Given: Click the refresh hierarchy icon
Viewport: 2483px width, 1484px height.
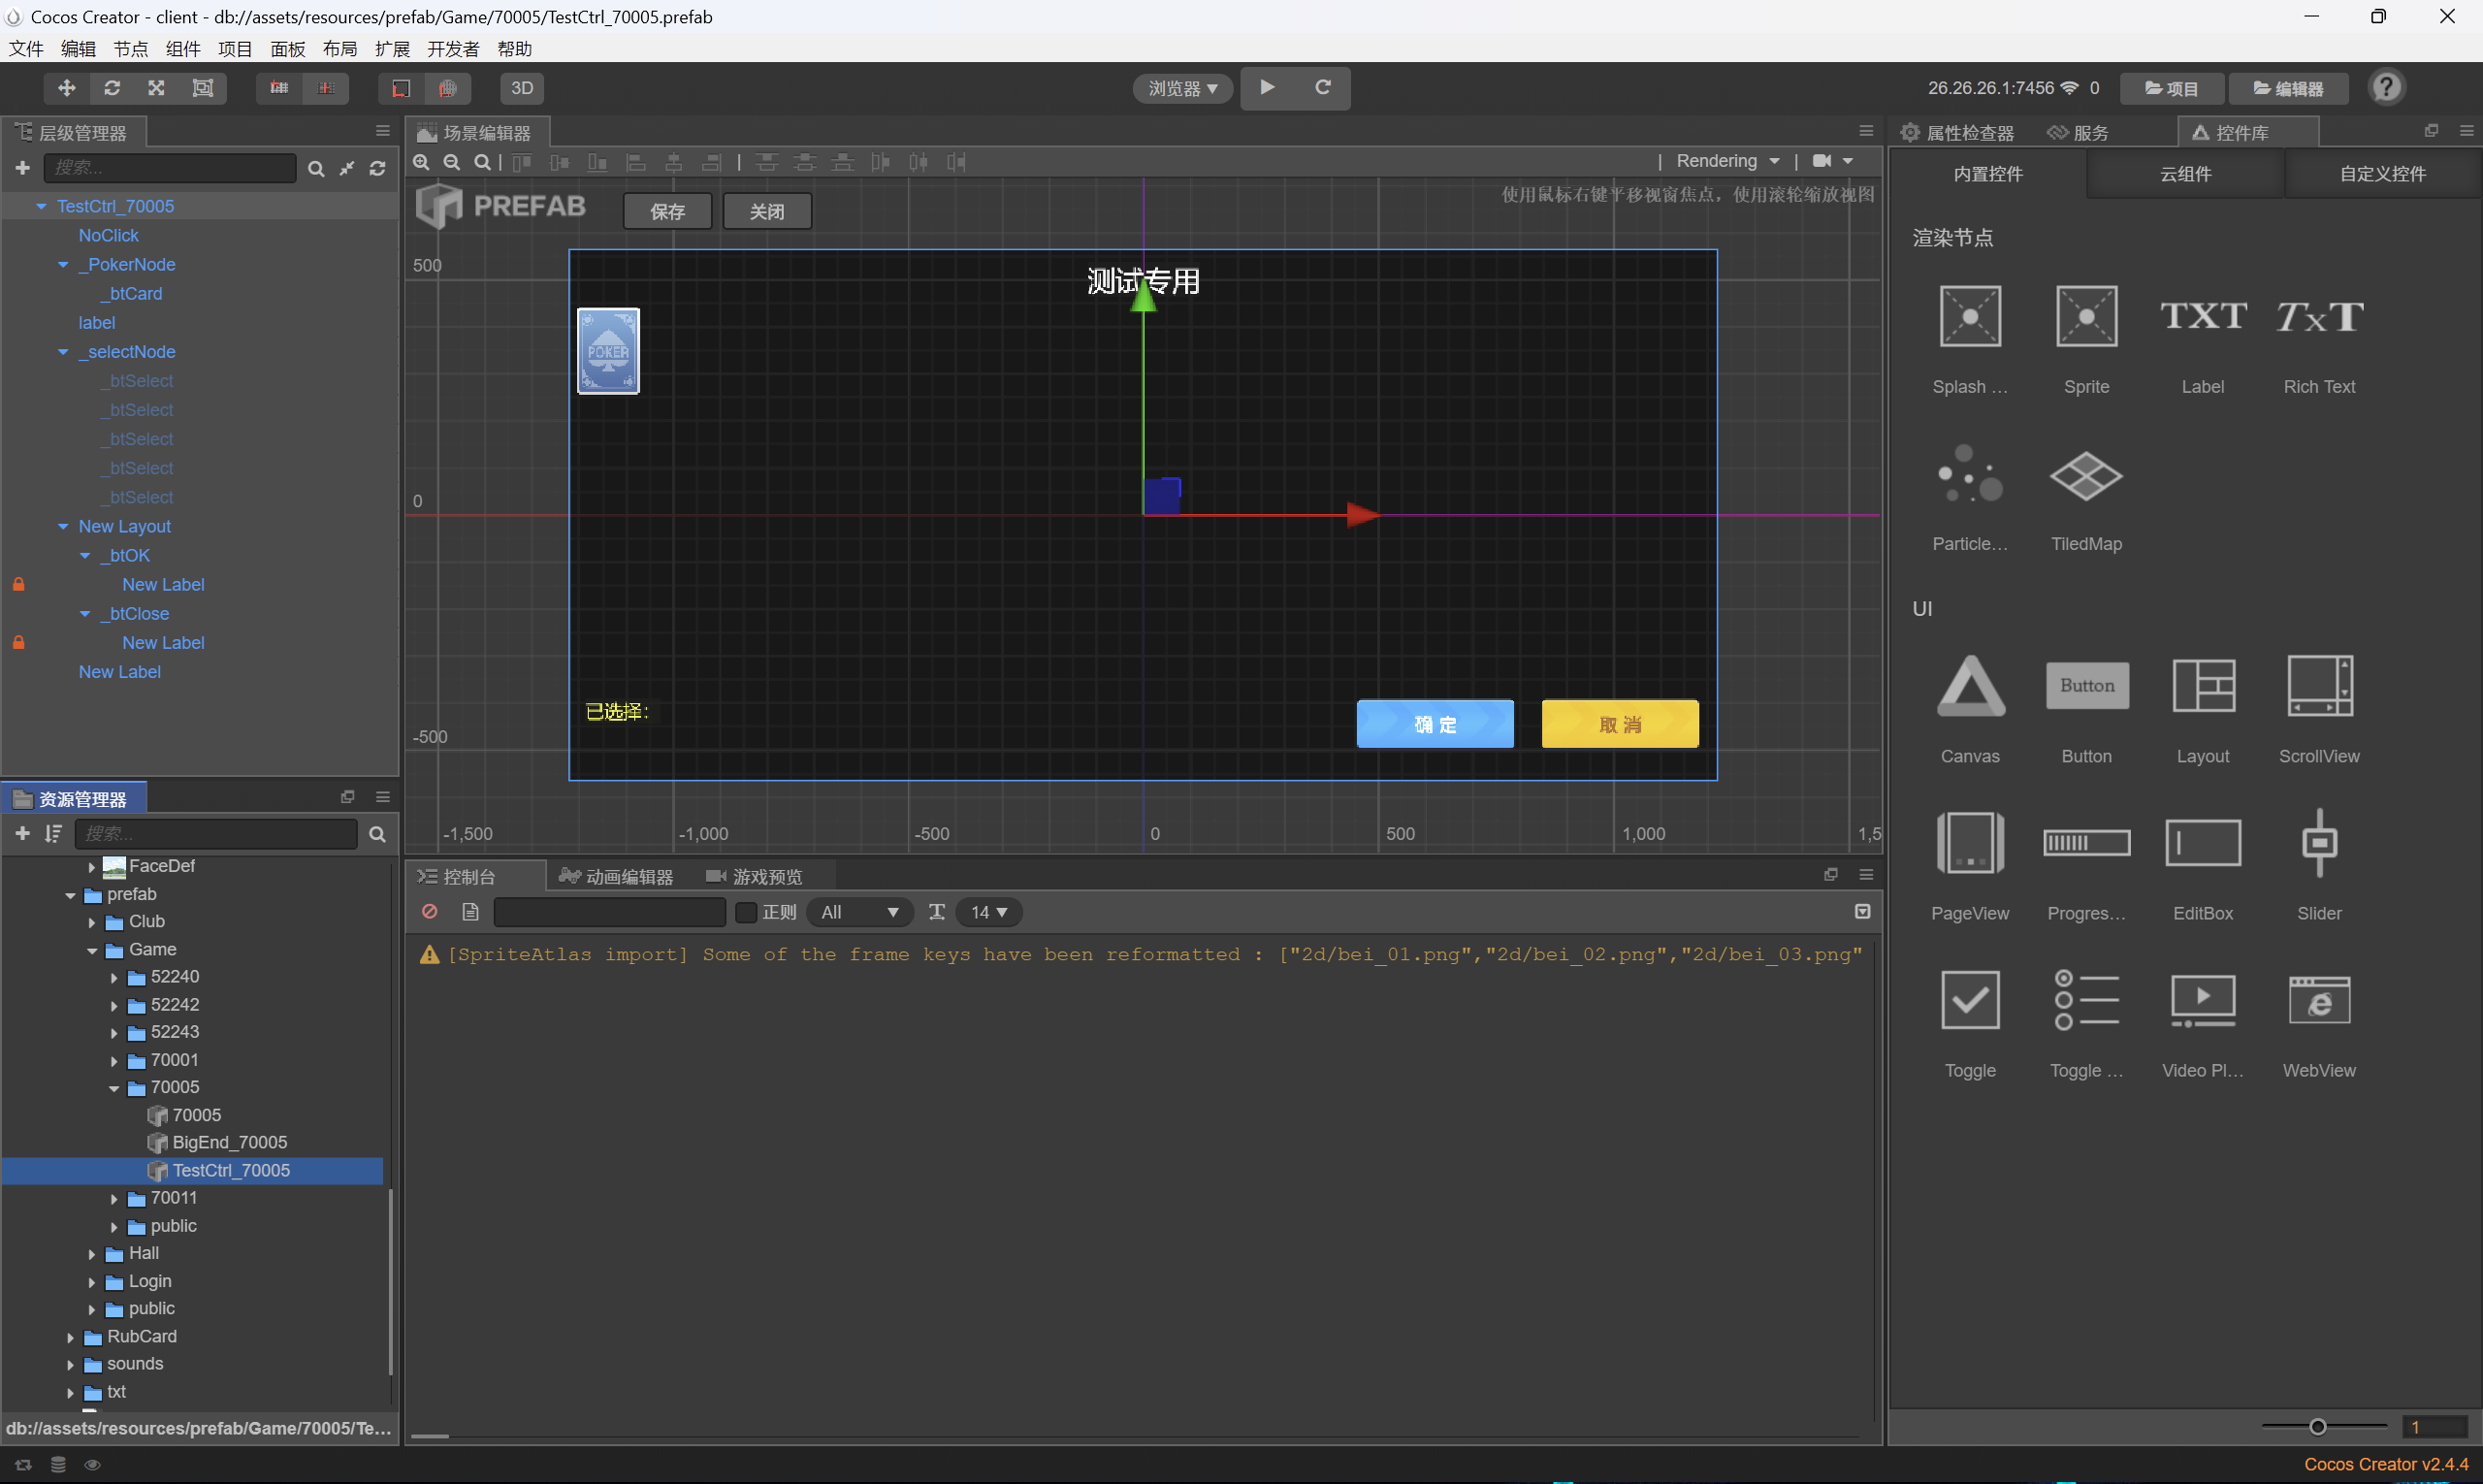Looking at the screenshot, I should pos(378,169).
